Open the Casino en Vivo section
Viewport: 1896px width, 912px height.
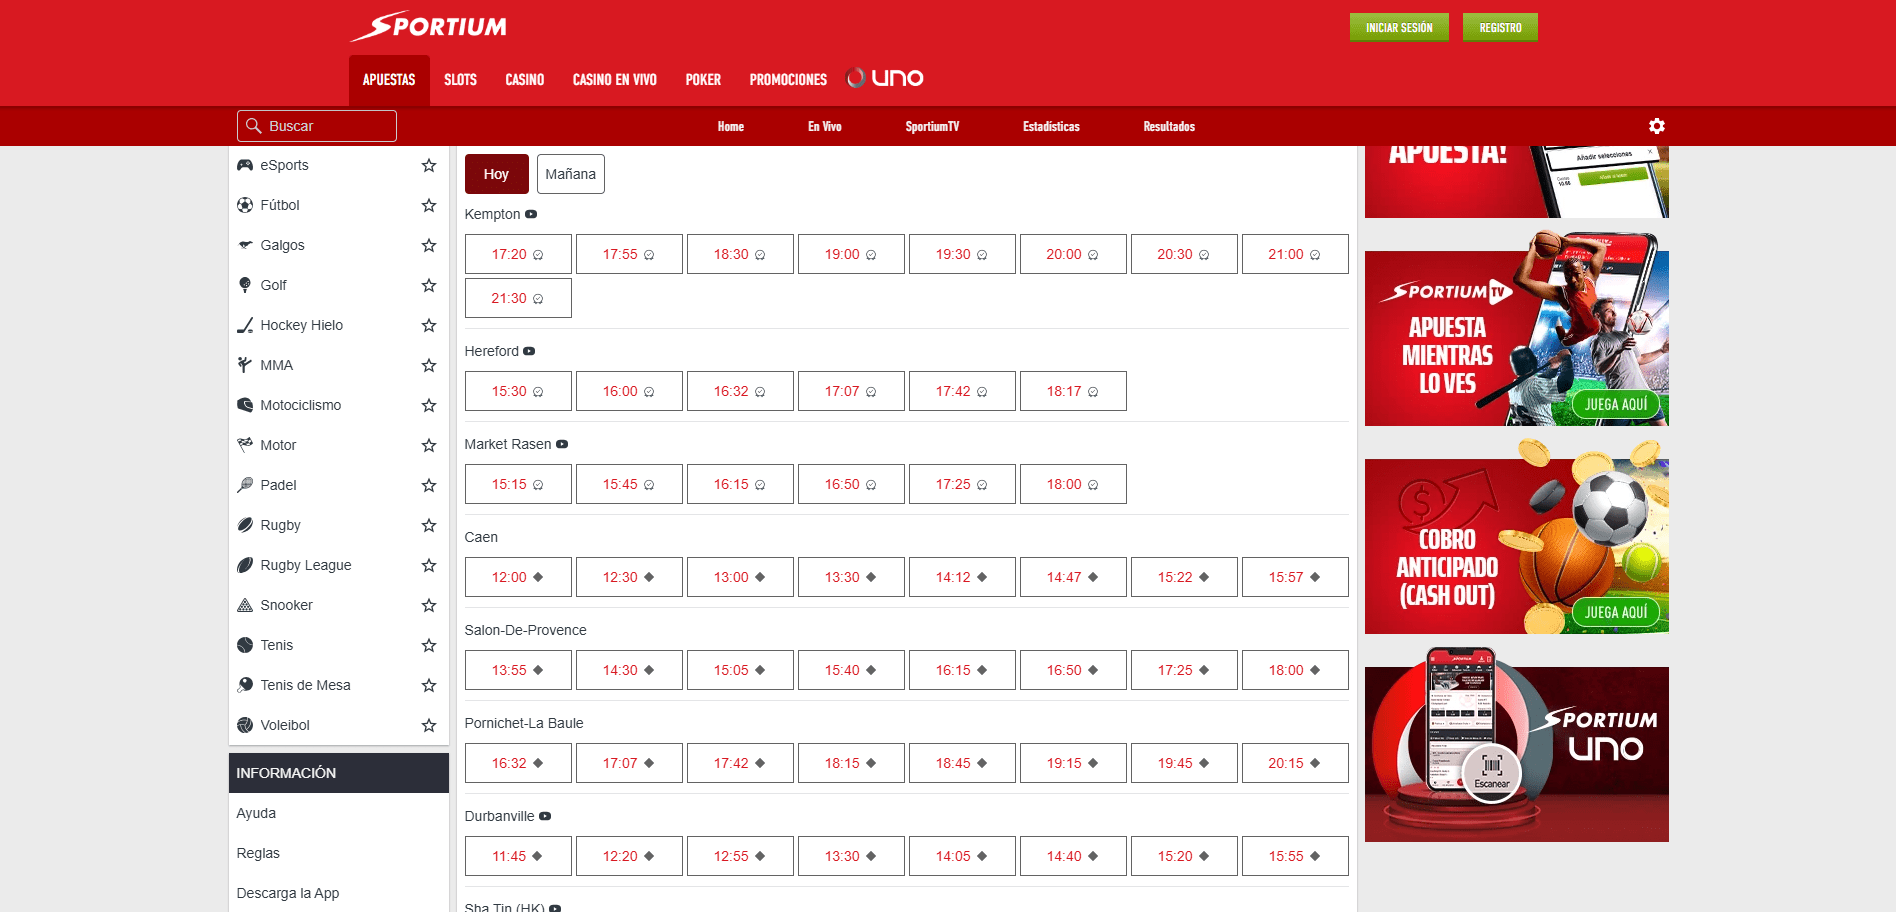[614, 80]
